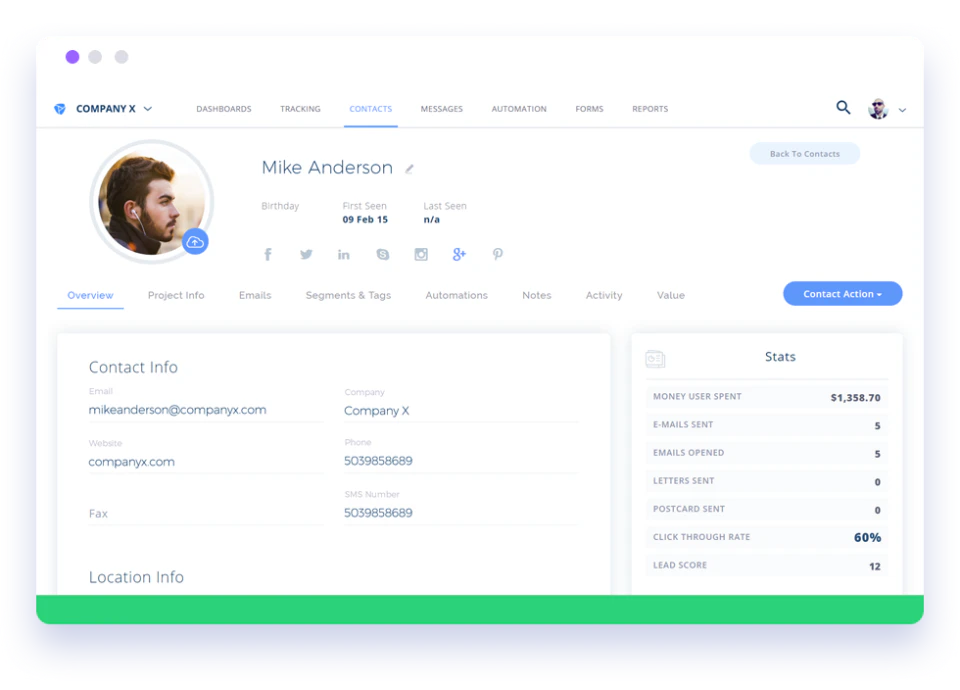
Task: Expand the Company X dropdown
Action: (x=147, y=108)
